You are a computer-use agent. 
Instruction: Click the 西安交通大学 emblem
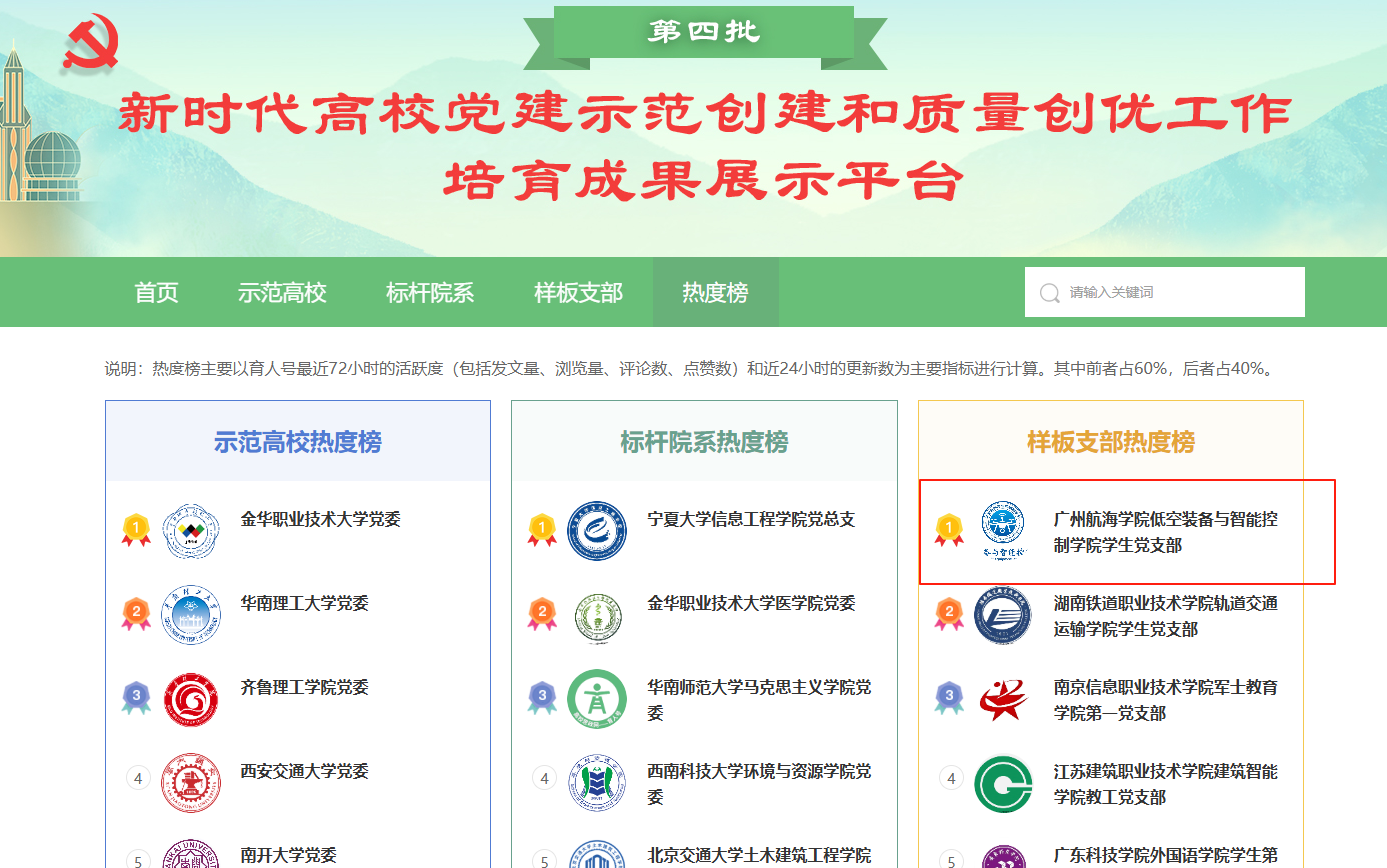(190, 783)
